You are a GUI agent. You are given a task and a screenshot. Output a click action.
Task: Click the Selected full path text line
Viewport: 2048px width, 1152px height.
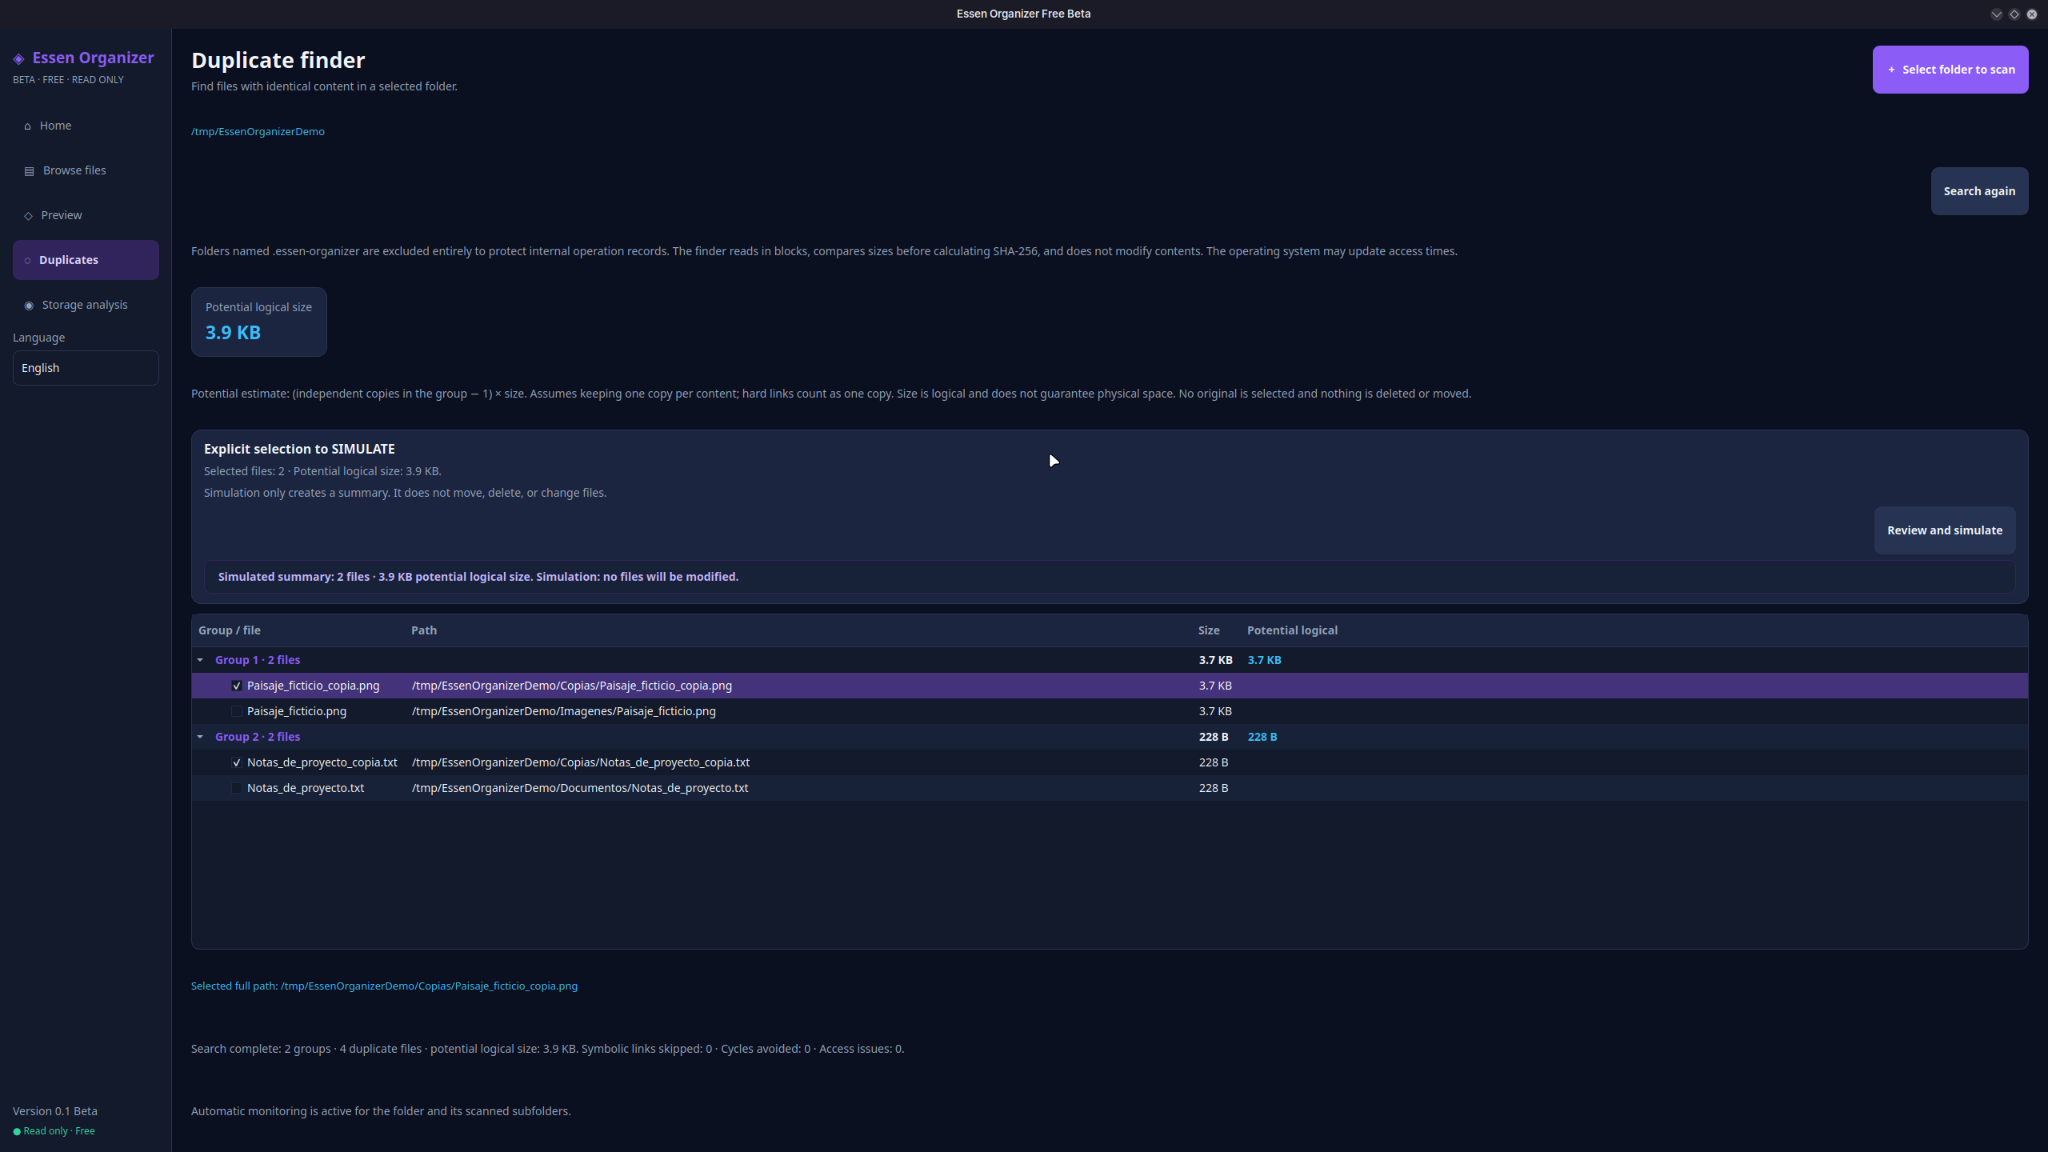point(384,986)
